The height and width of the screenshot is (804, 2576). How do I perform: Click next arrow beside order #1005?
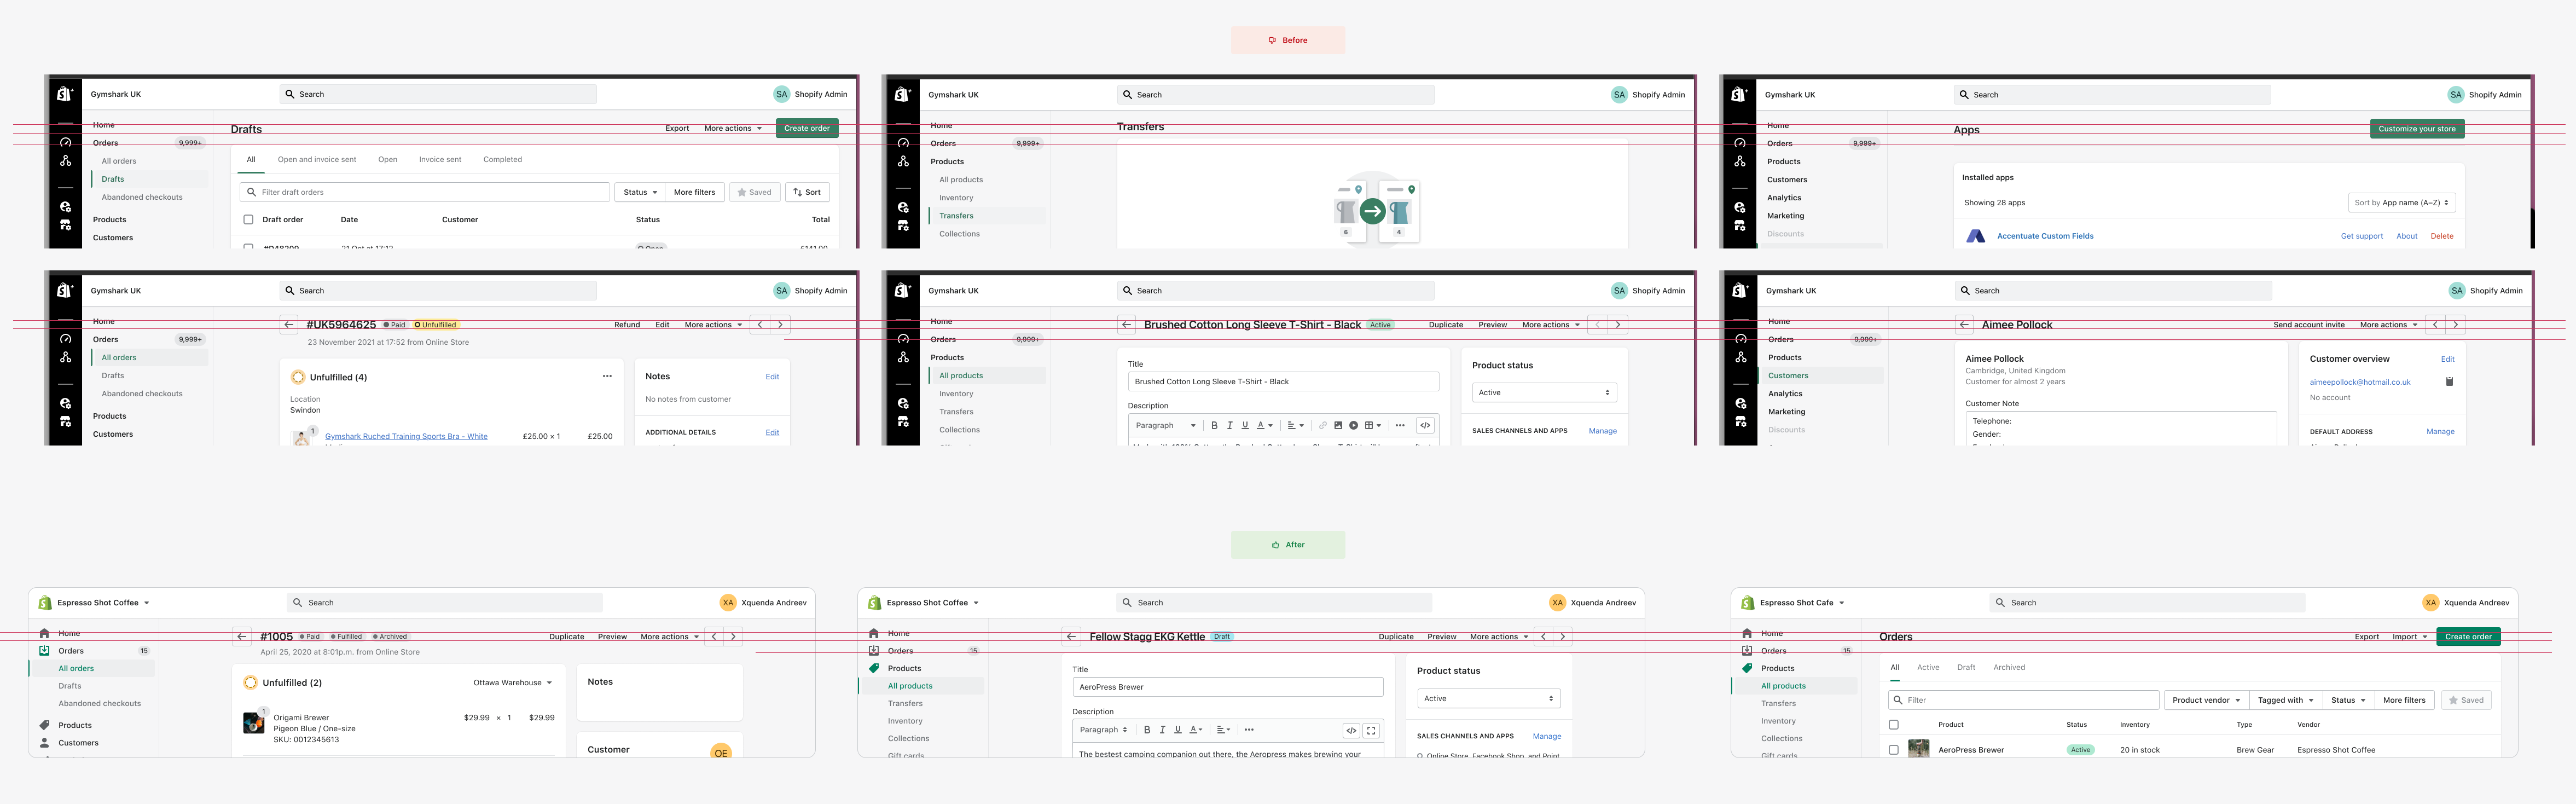(x=733, y=636)
